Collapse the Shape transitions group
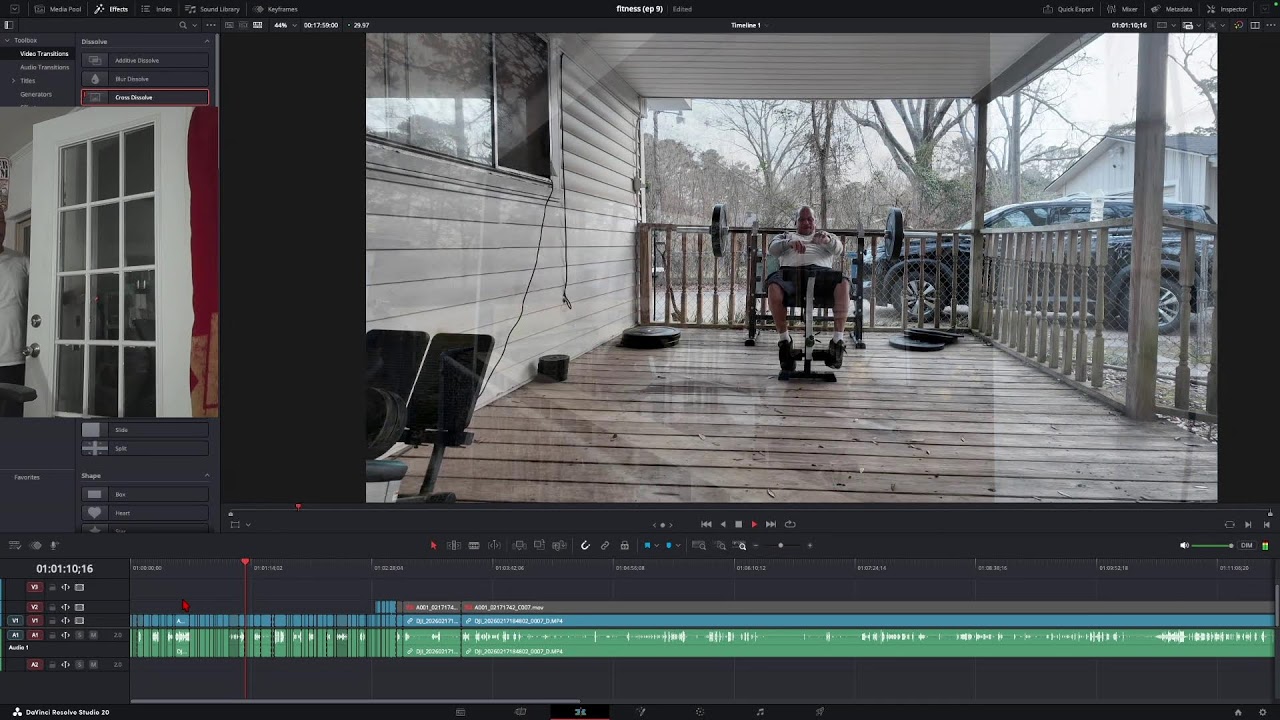The height and width of the screenshot is (720, 1280). 207,475
